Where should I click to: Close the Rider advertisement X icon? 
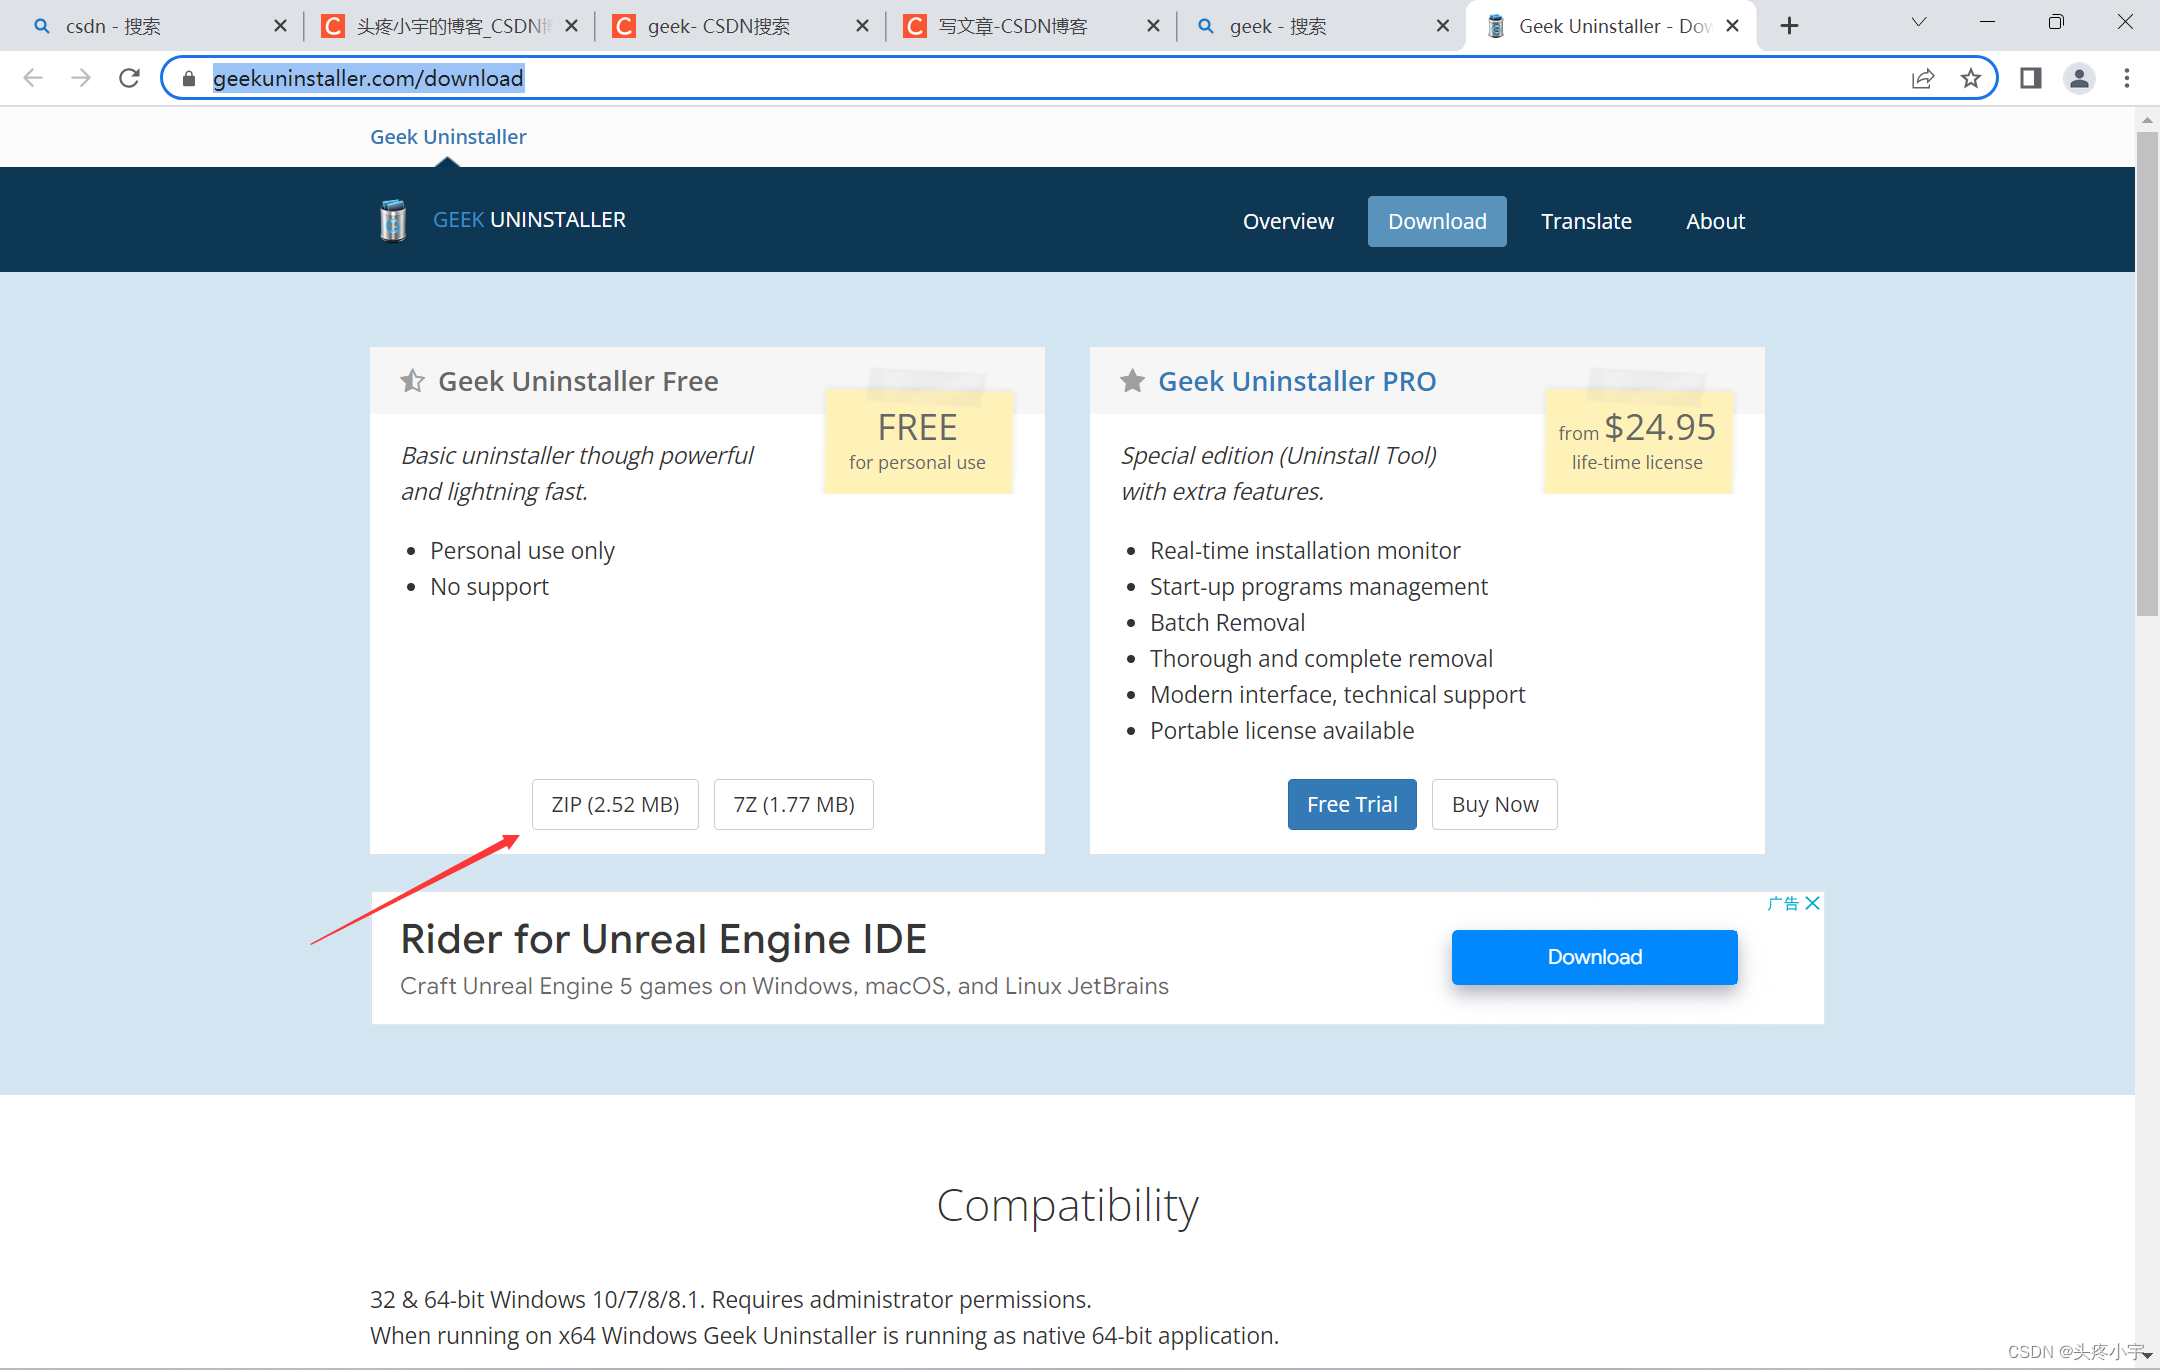click(1812, 903)
